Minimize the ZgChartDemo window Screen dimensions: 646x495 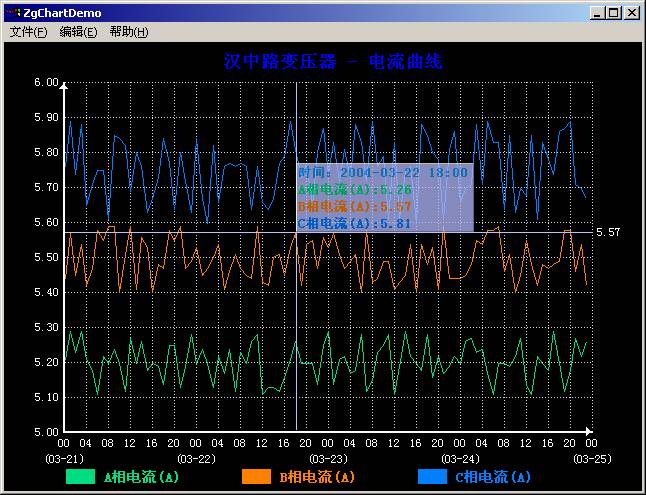pyautogui.click(x=597, y=13)
